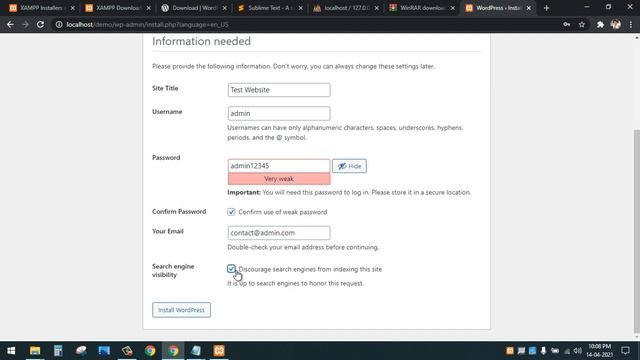Click the Your Email input field

click(x=279, y=233)
